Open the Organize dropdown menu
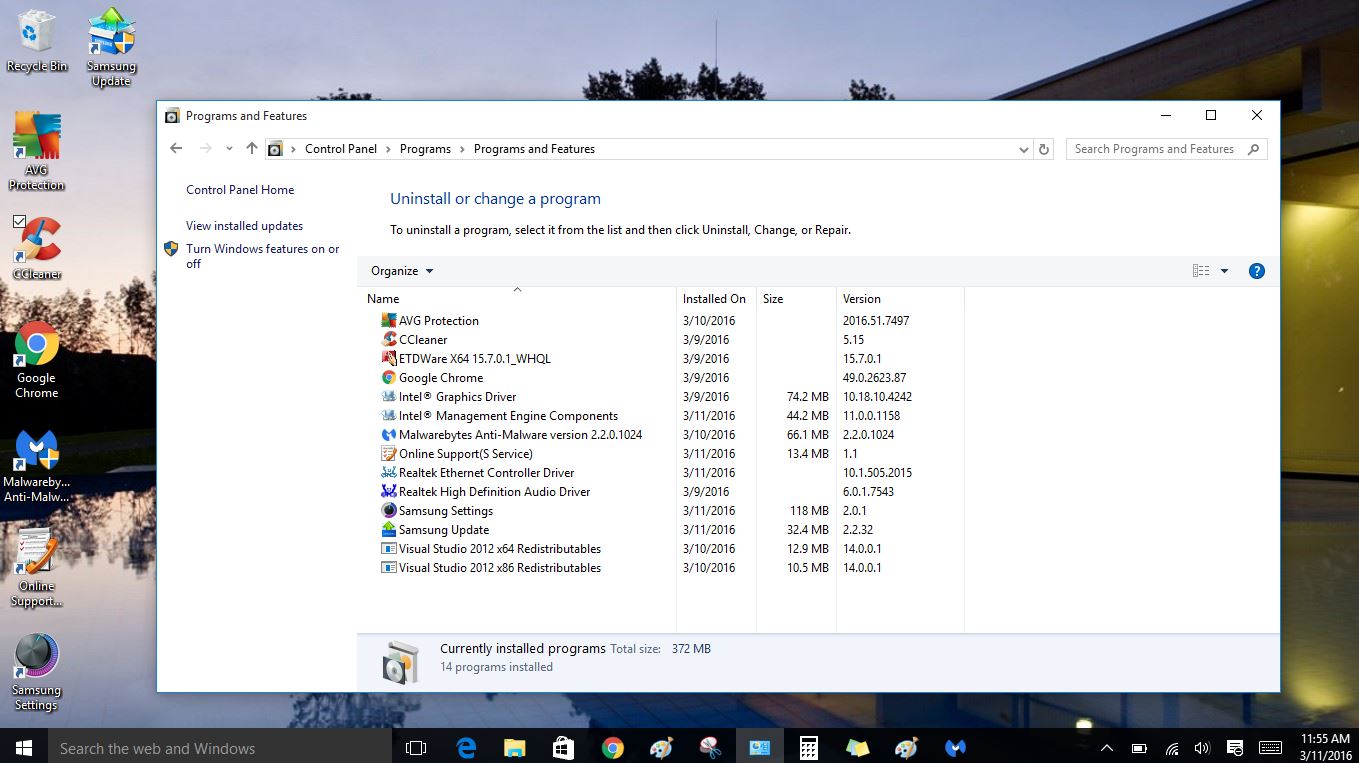This screenshot has width=1359, height=763. (402, 271)
